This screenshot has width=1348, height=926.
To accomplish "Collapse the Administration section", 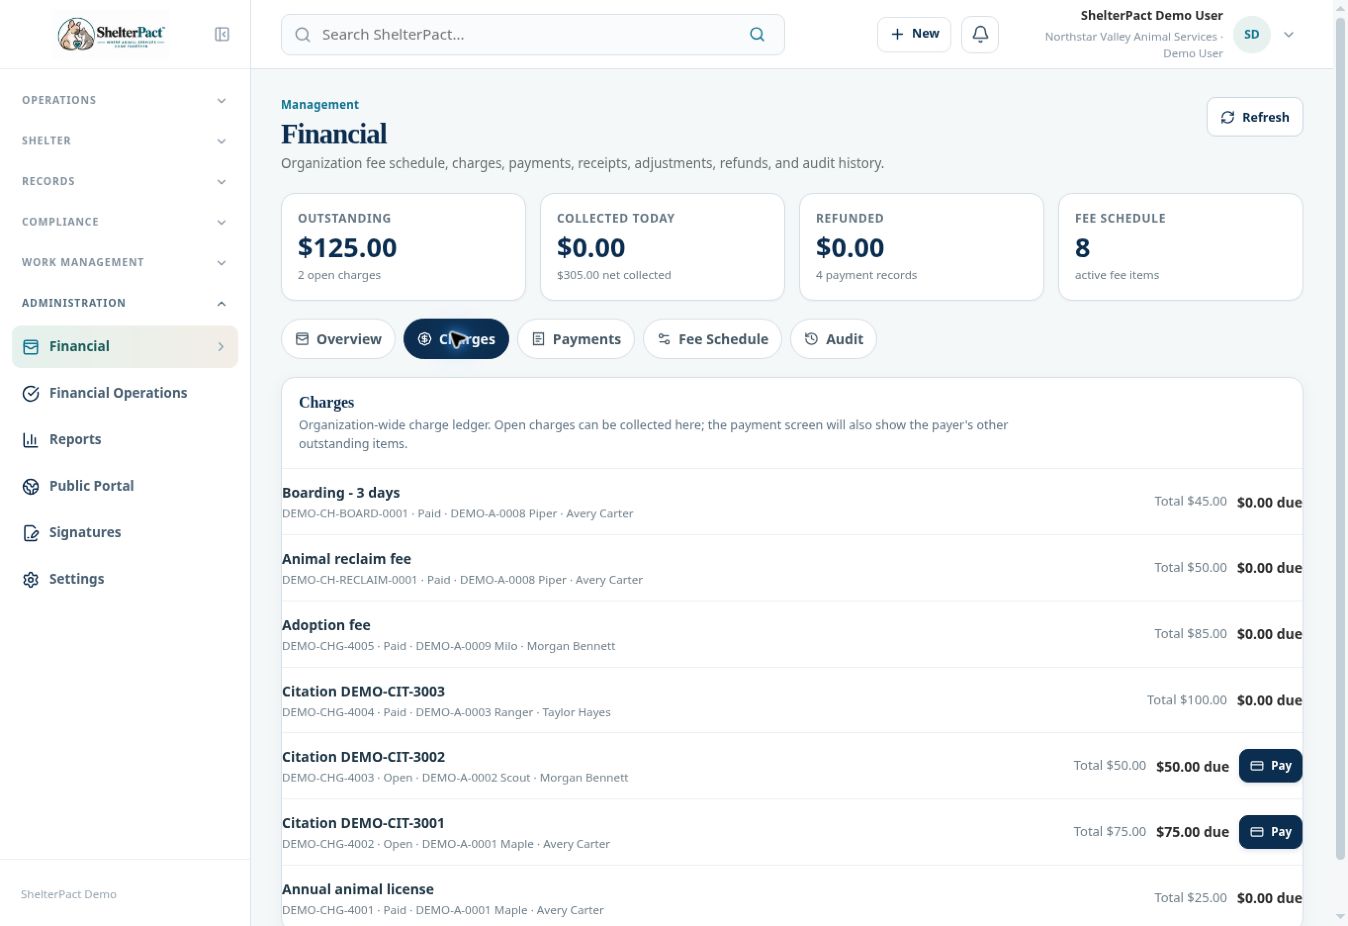I will pos(124,303).
